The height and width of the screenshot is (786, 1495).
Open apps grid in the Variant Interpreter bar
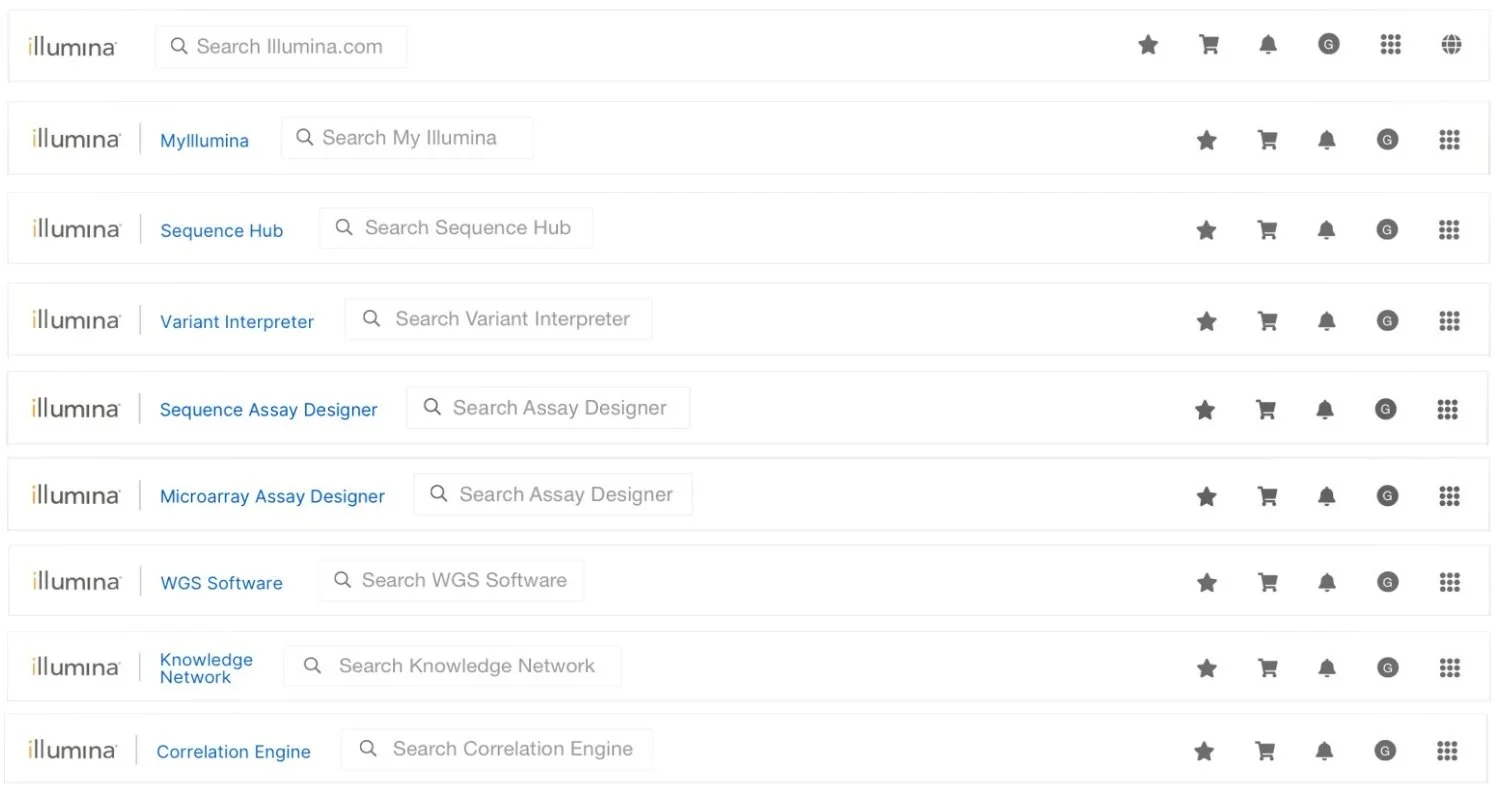1449,321
